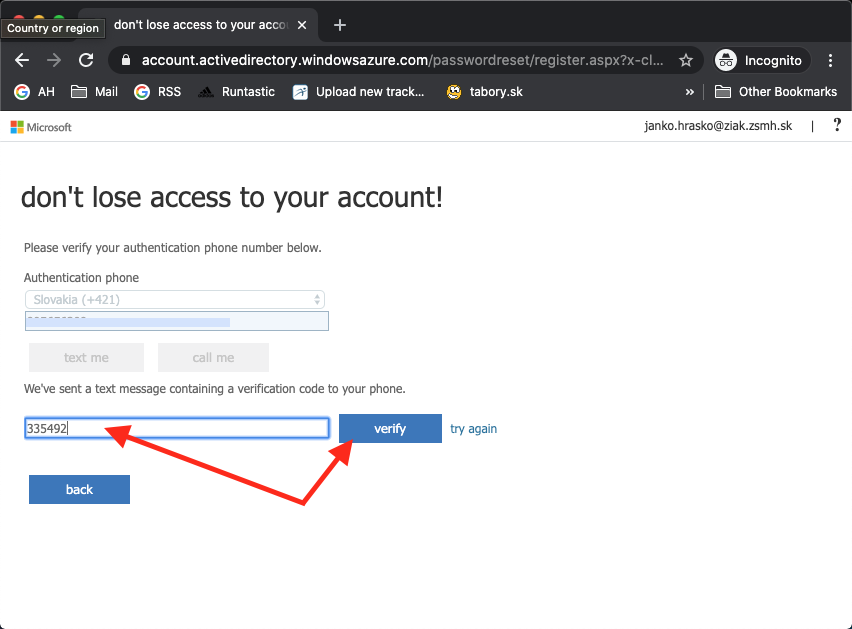Click the browser back arrow
This screenshot has width=852, height=629.
(x=22, y=60)
